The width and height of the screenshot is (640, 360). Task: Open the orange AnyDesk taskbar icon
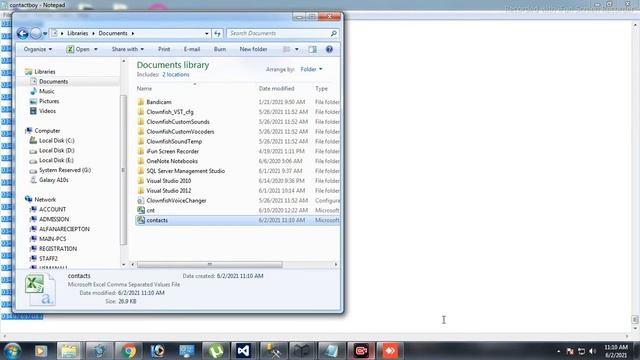tap(390, 351)
